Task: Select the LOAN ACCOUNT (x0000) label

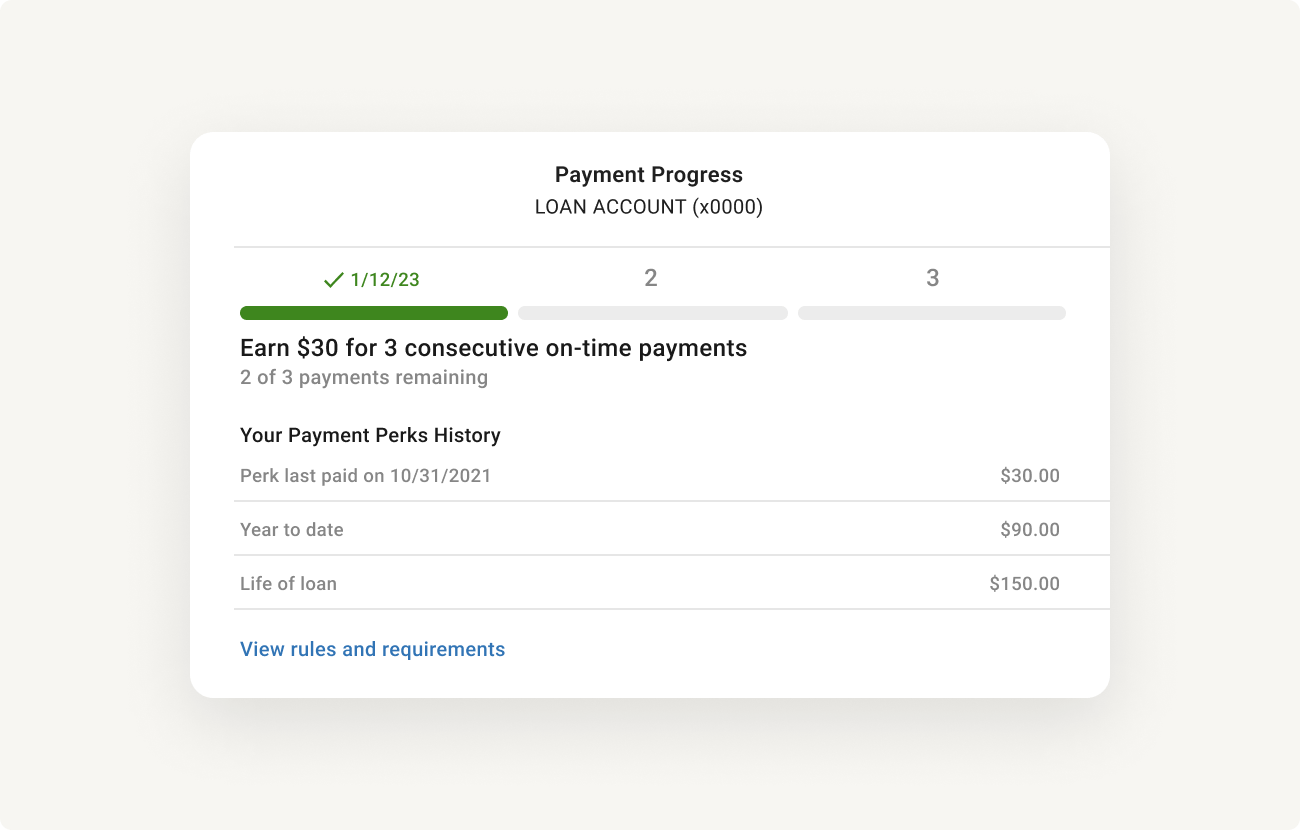Action: click(x=648, y=207)
